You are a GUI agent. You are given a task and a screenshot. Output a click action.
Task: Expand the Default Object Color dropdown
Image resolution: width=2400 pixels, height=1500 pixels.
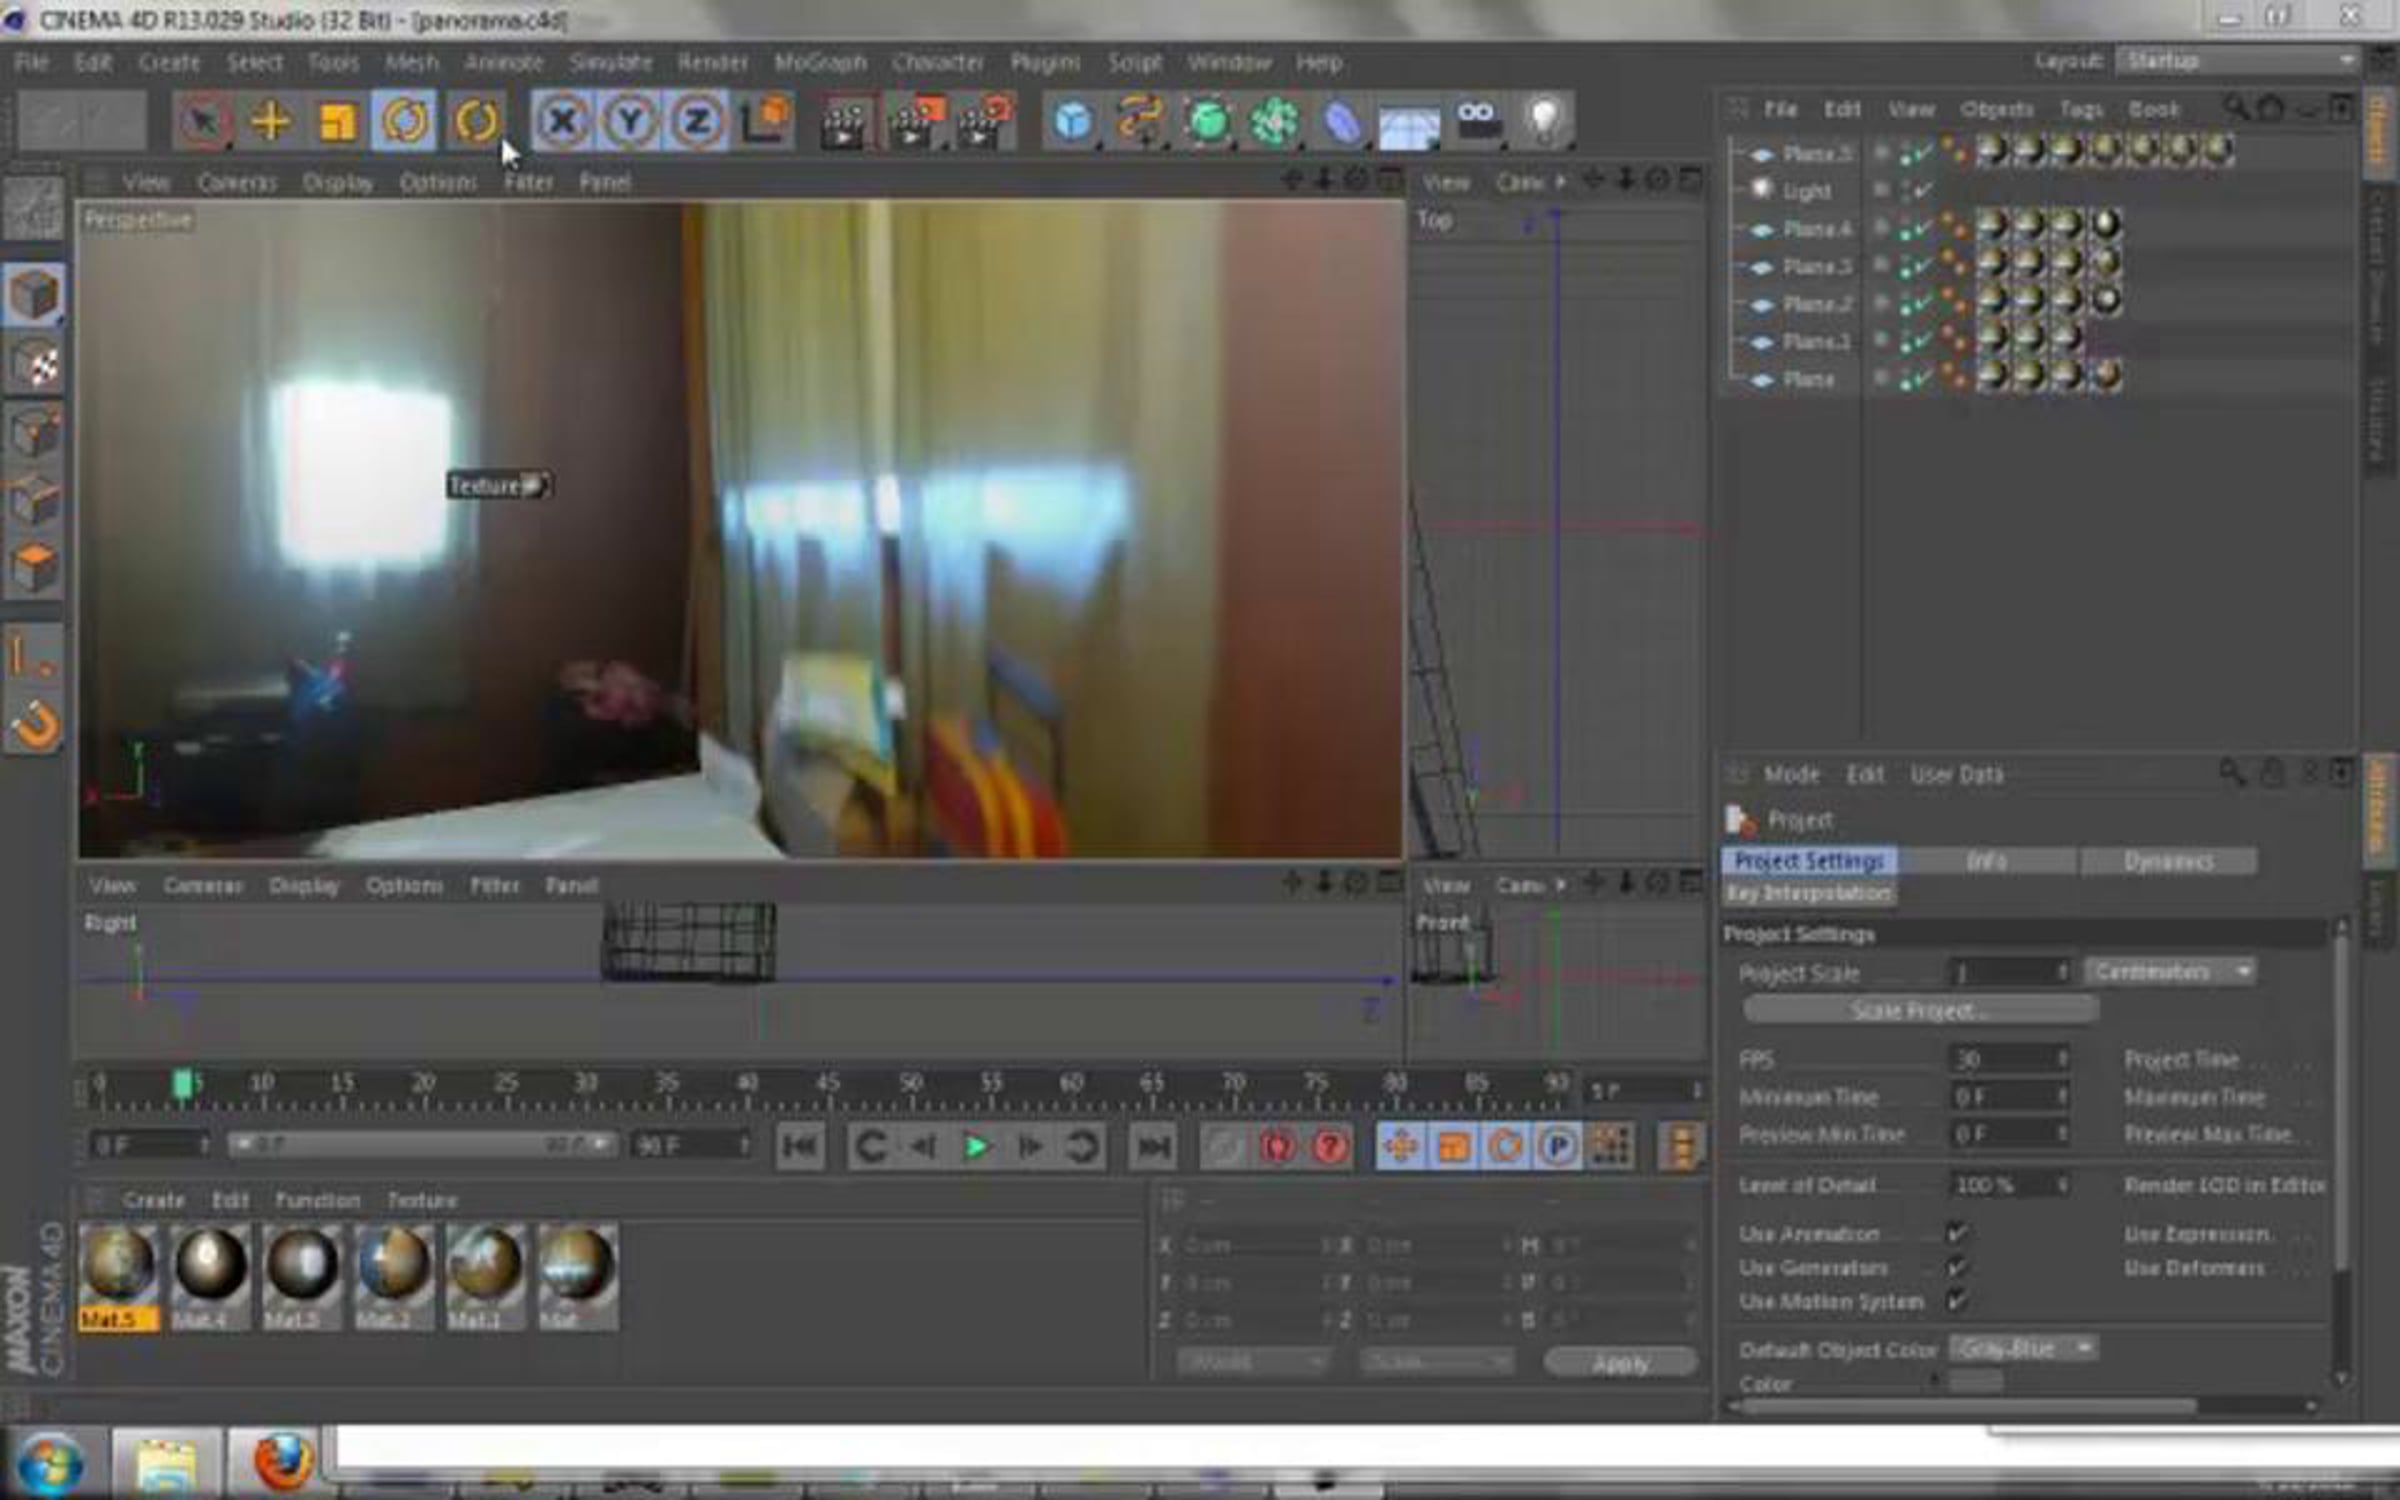pos(2022,1349)
